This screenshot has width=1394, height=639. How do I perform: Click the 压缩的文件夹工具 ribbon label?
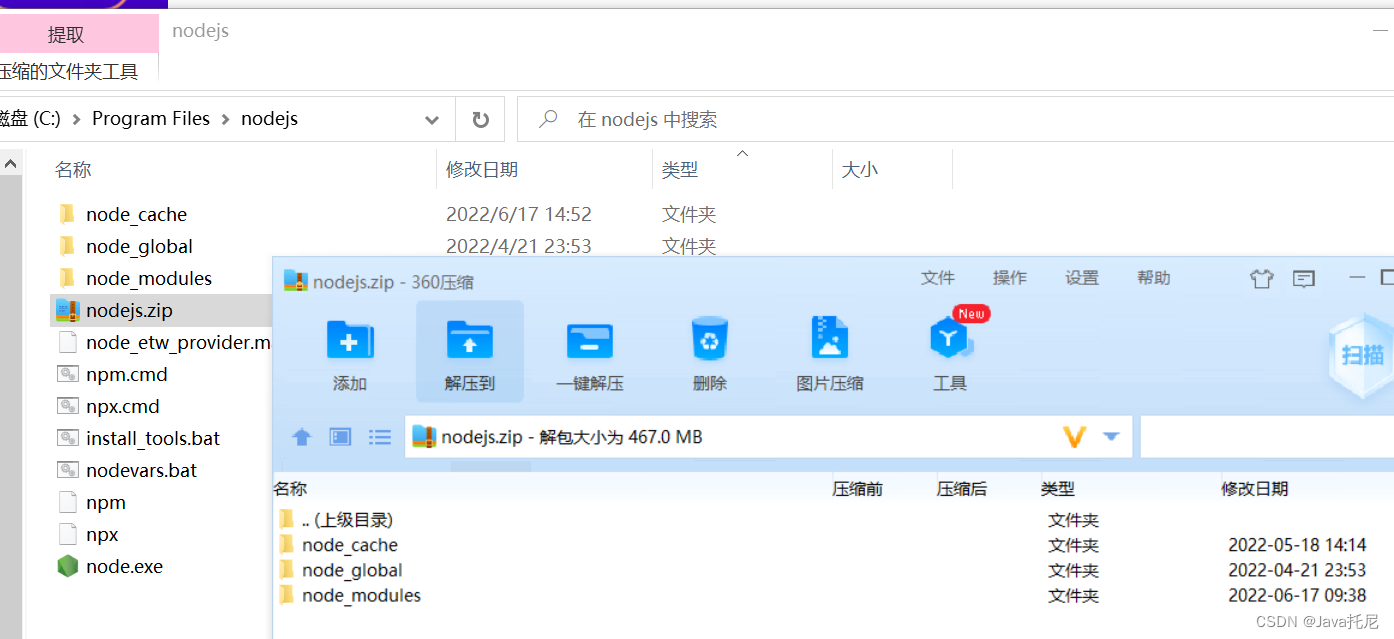point(68,71)
